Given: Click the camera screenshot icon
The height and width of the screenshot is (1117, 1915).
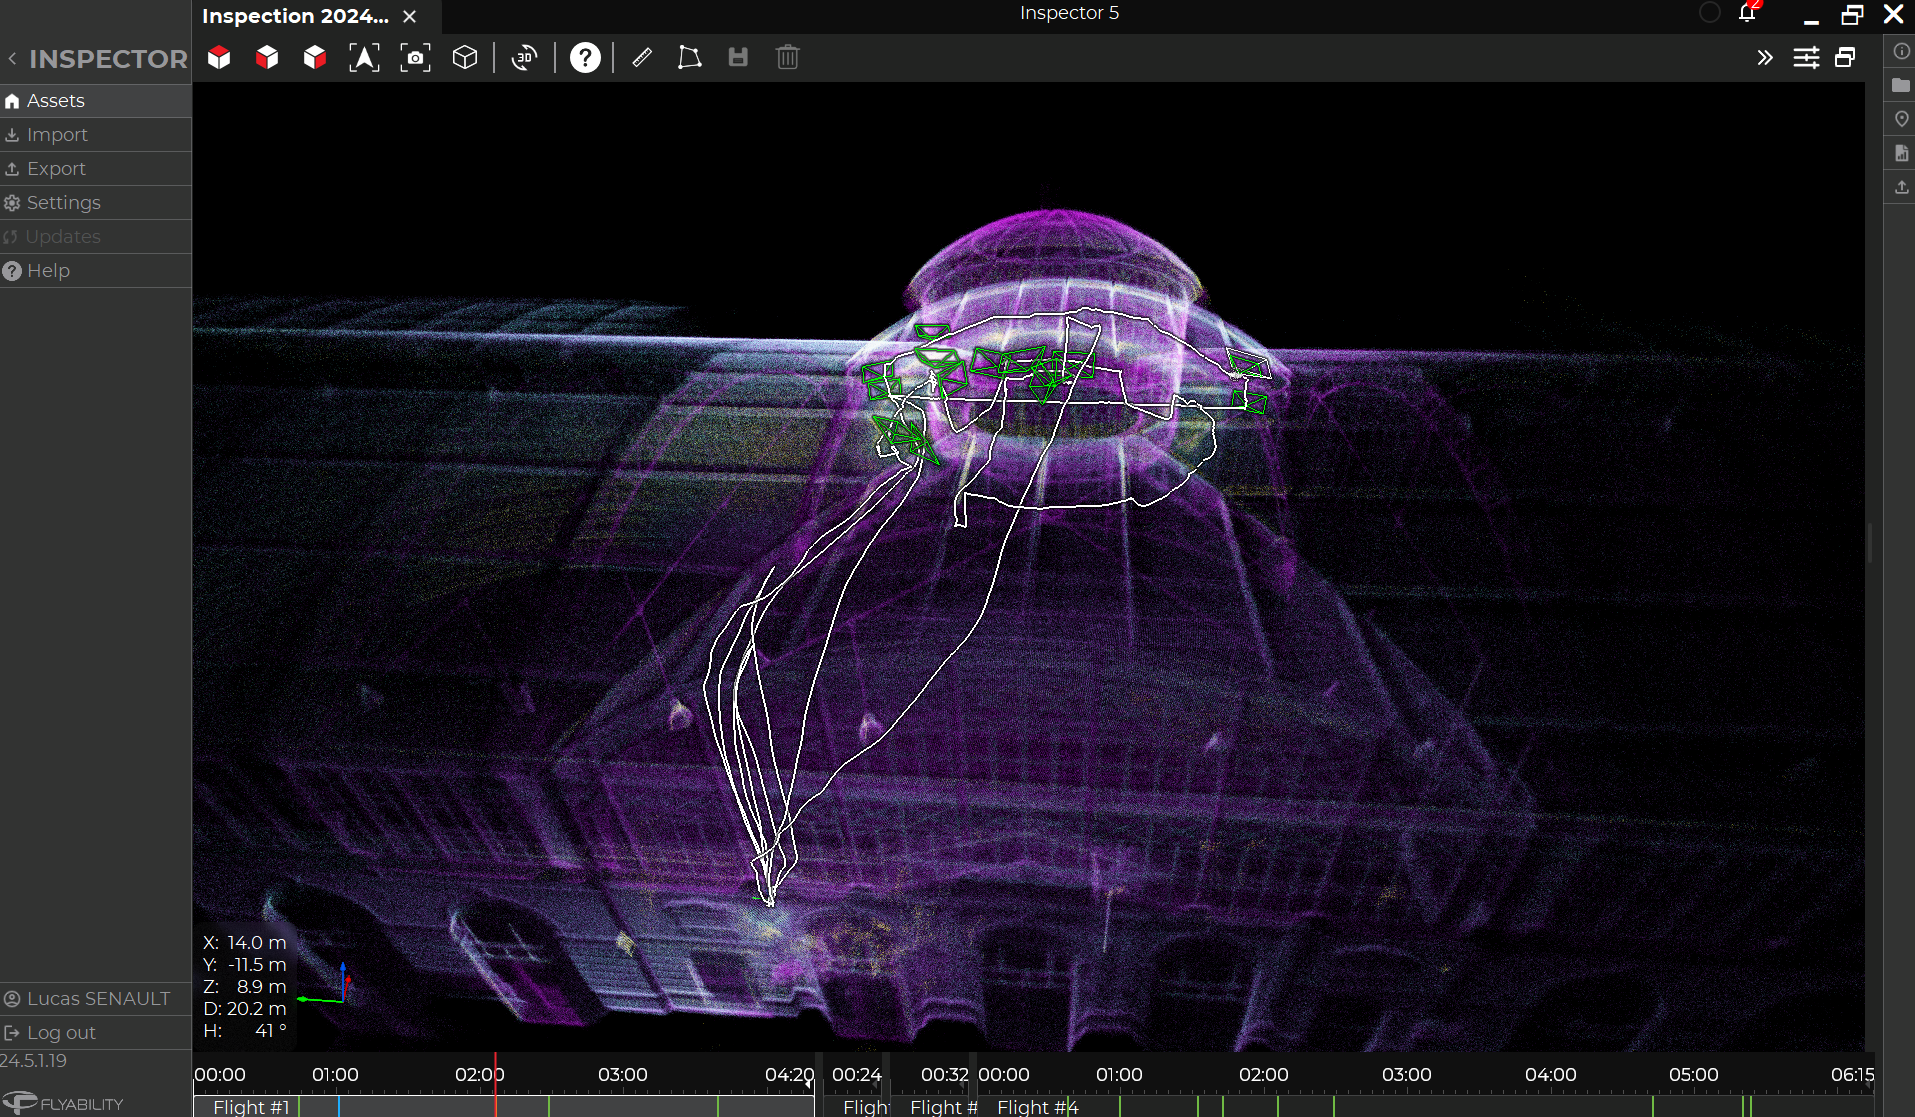Looking at the screenshot, I should point(415,58).
